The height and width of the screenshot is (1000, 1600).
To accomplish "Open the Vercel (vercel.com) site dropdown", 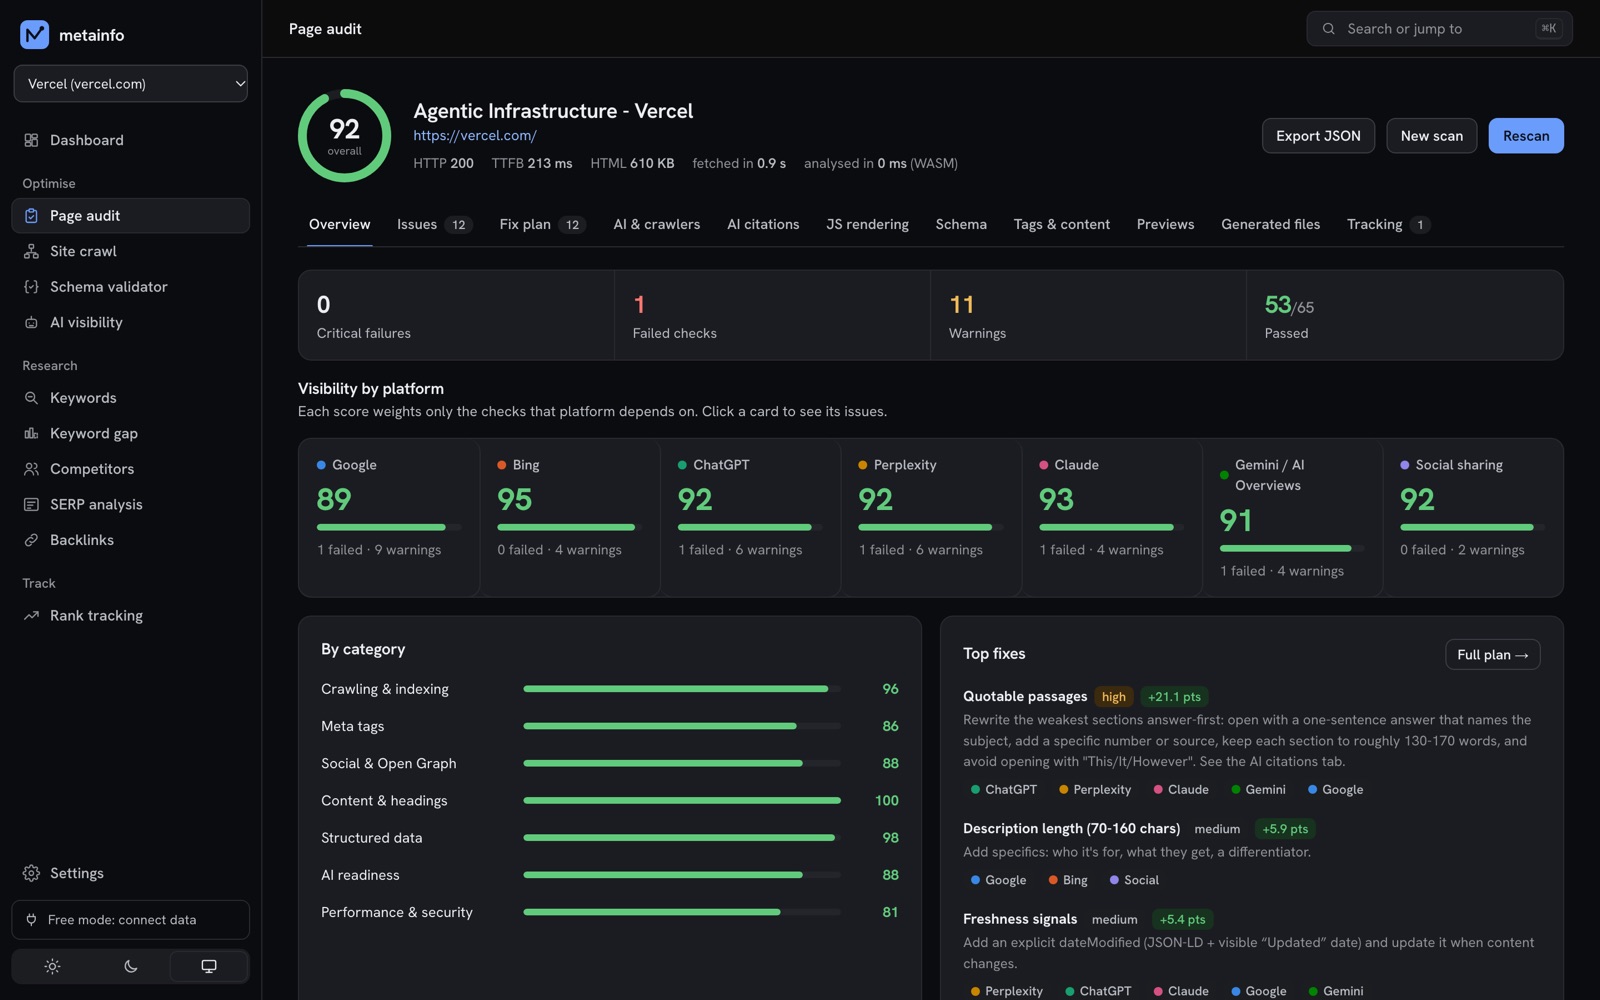I will [x=131, y=84].
